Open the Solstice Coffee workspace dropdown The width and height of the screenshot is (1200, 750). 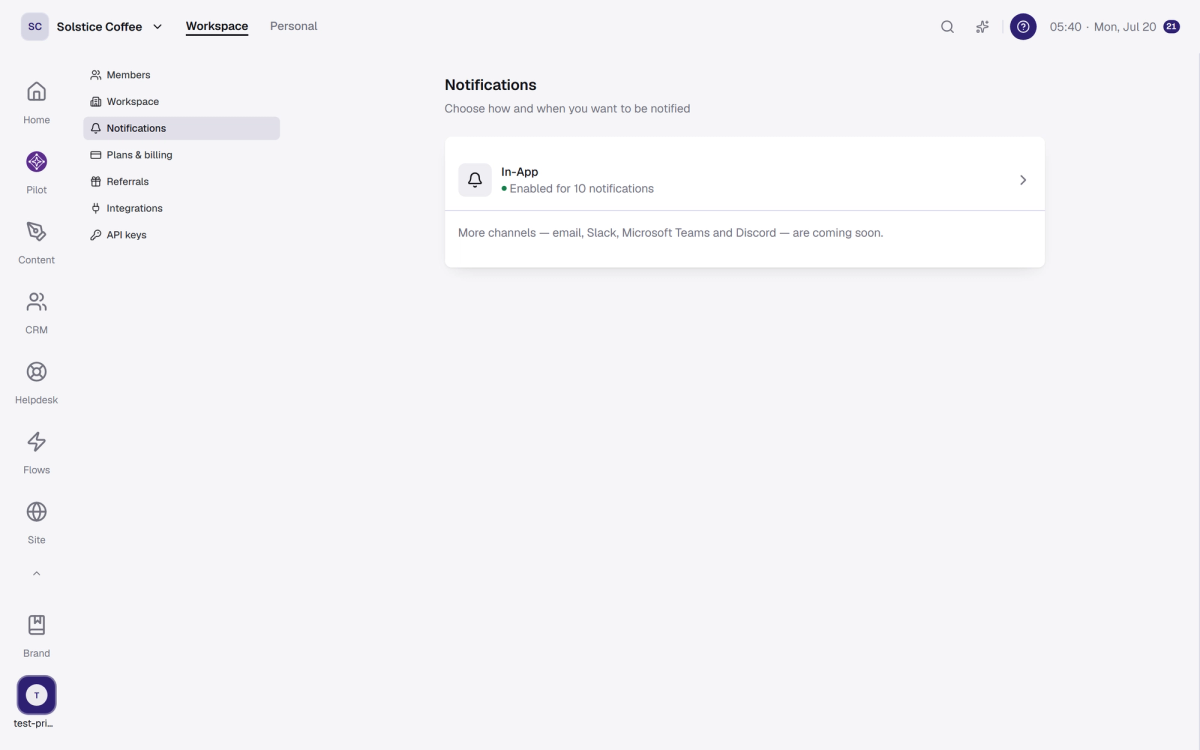[x=109, y=27]
